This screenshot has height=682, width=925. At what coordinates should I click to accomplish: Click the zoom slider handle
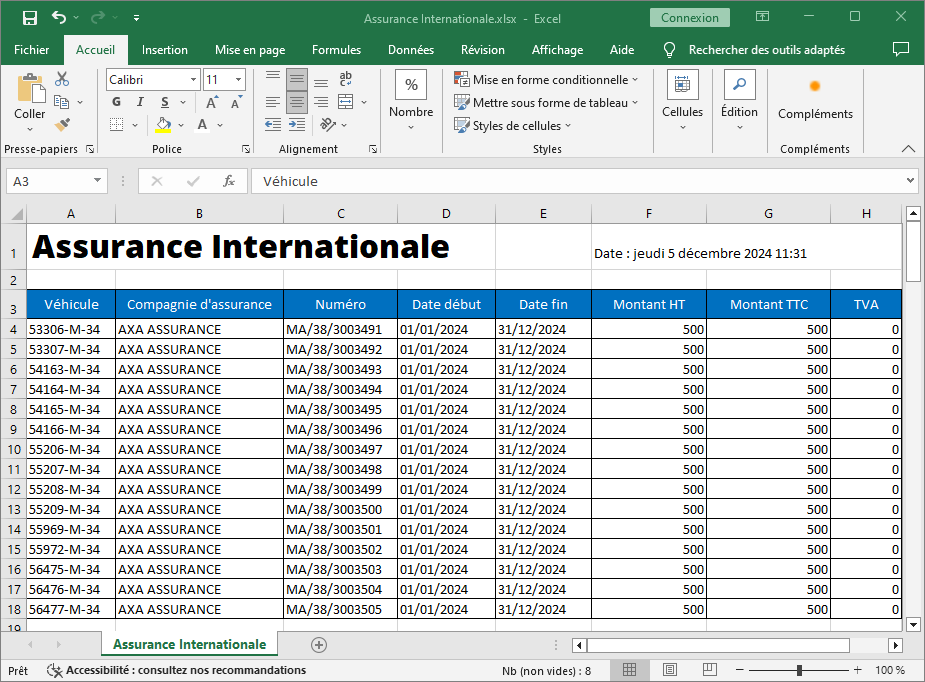799,670
